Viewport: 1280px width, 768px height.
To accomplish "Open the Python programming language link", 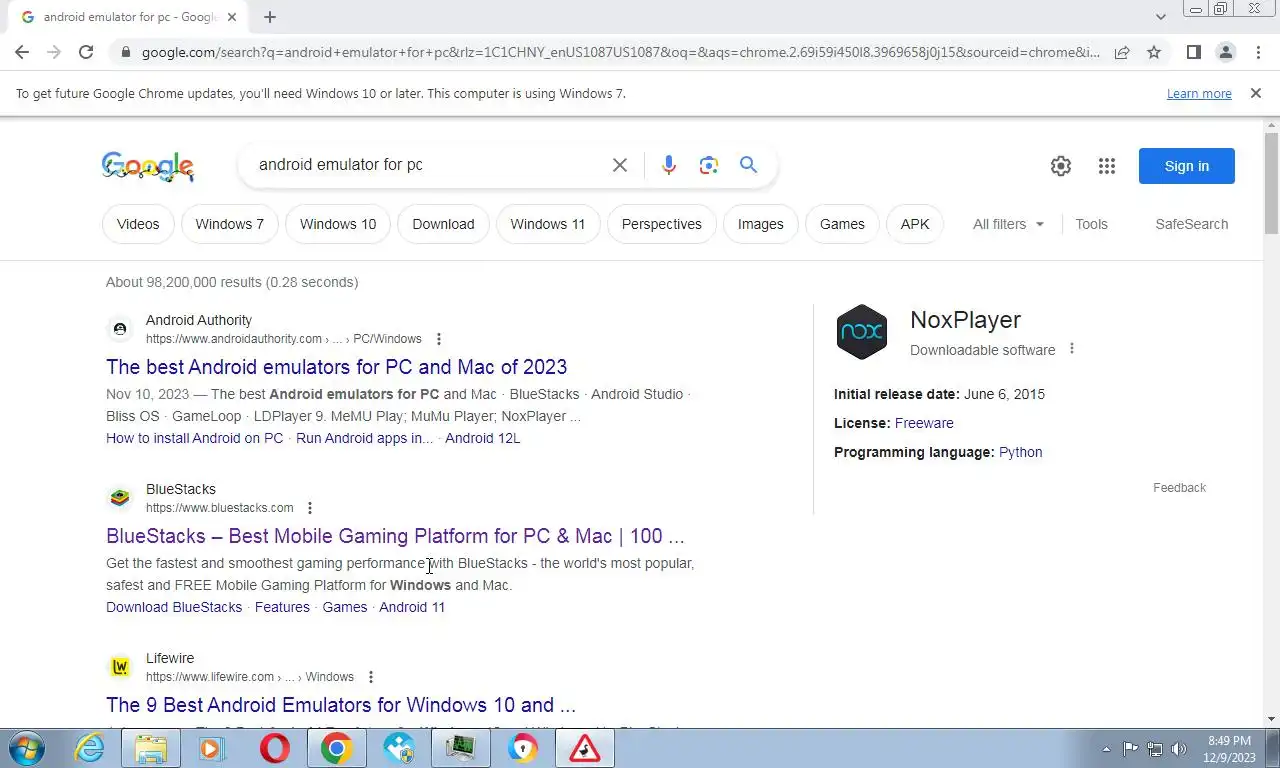I will click(x=1020, y=452).
